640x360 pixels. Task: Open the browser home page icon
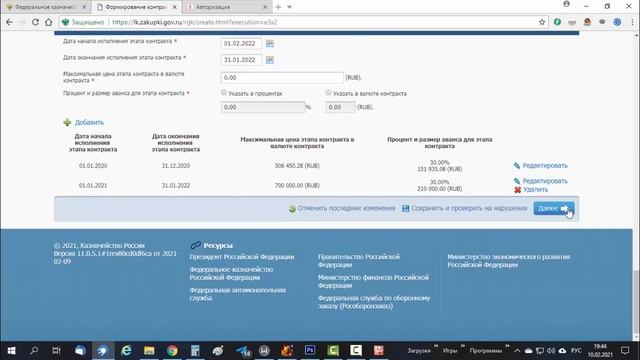(49, 22)
